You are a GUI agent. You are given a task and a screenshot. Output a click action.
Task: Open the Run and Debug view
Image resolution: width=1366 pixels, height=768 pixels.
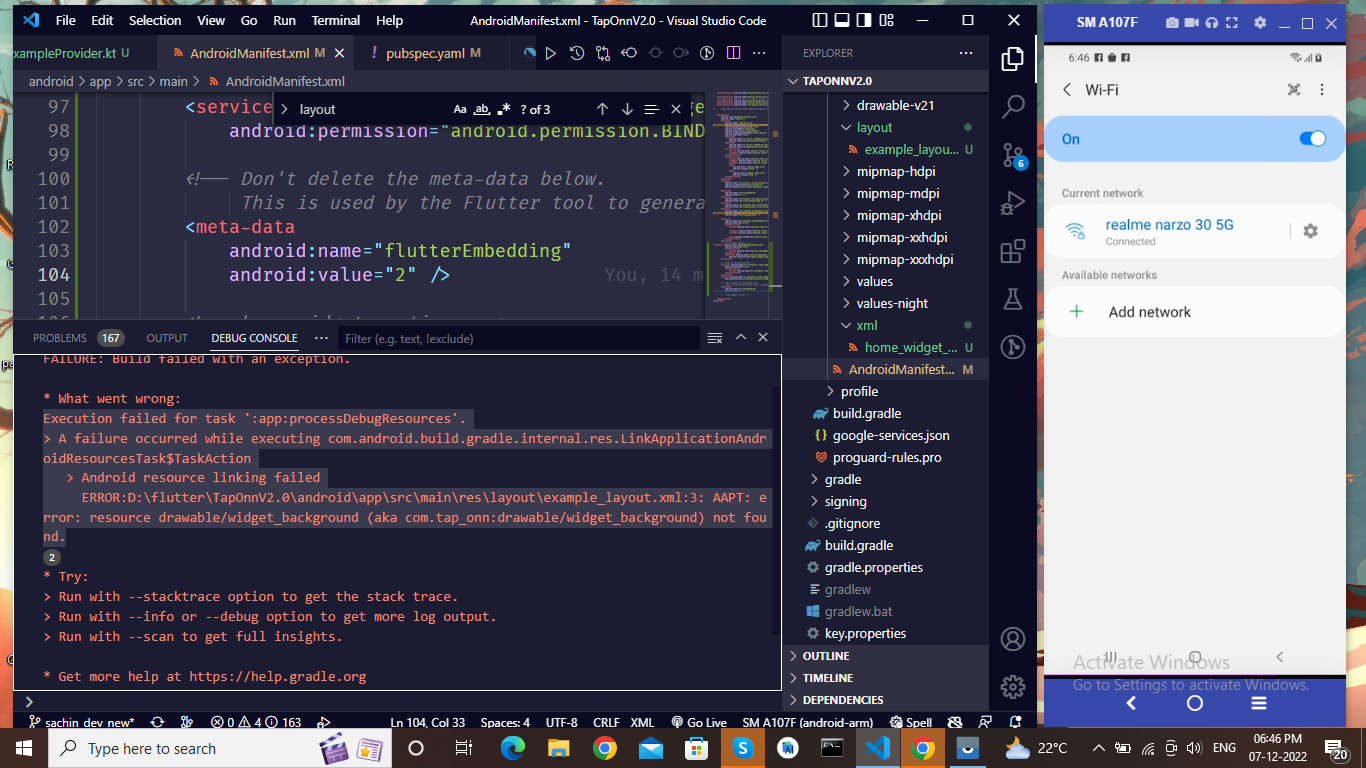(1012, 202)
